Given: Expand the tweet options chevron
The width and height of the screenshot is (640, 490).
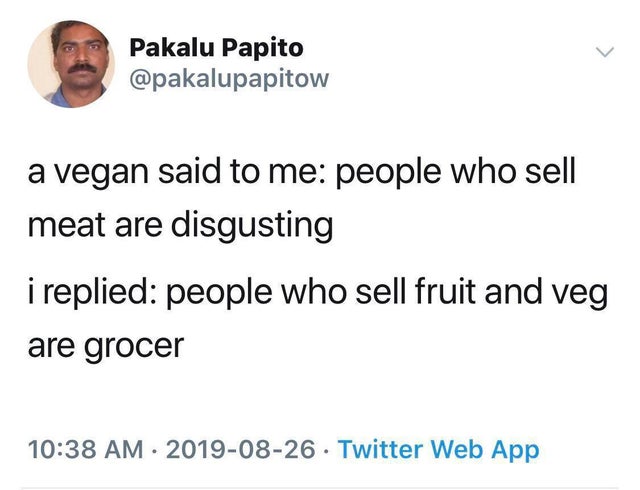Looking at the screenshot, I should [601, 50].
